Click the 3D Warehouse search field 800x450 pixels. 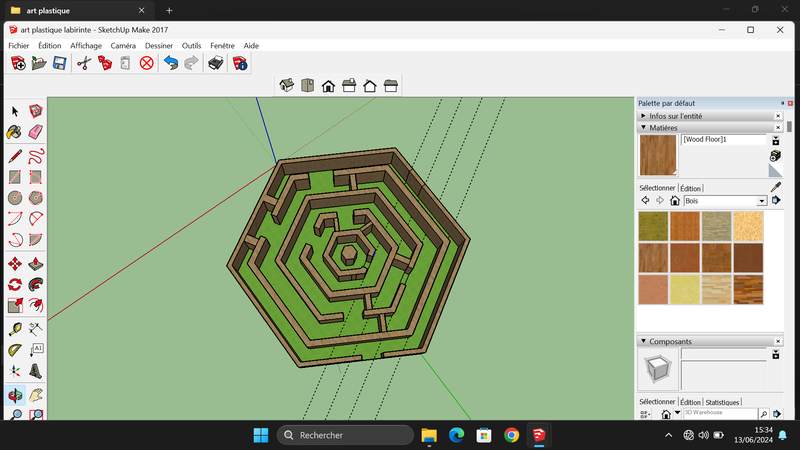click(719, 413)
